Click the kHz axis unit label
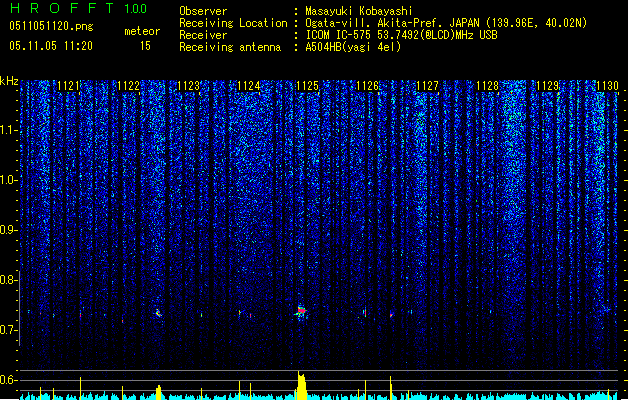Viewport: 629px width, 400px height. [9, 81]
